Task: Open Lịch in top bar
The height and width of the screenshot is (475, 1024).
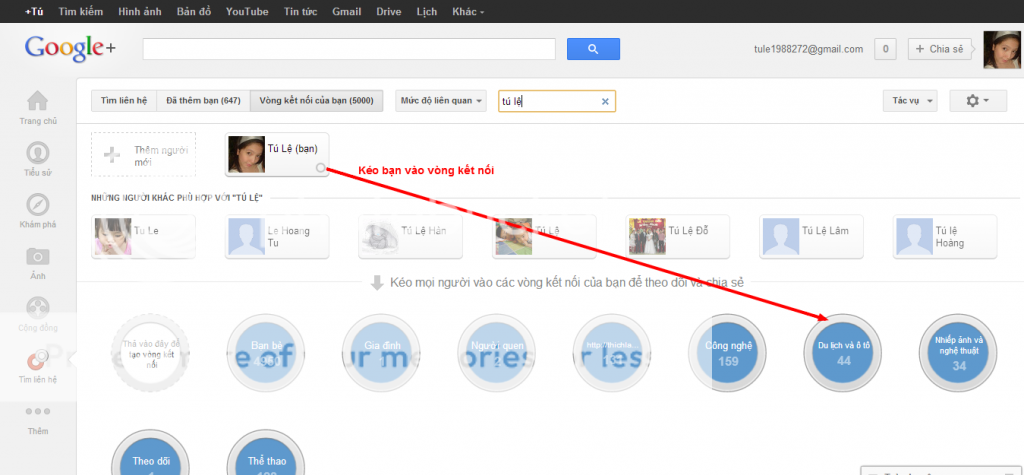Action: pyautogui.click(x=426, y=12)
